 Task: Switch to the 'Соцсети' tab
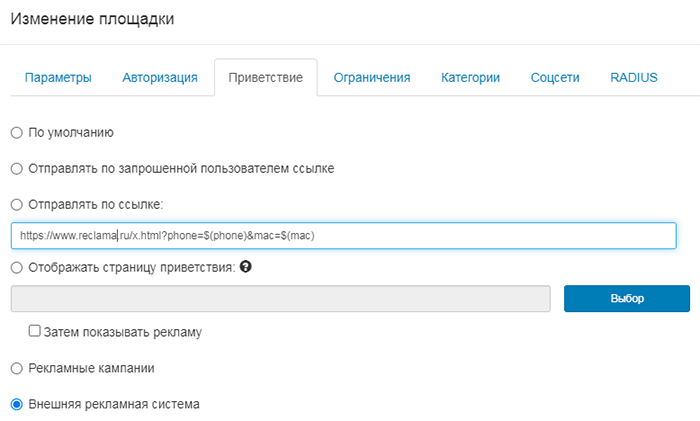(555, 78)
